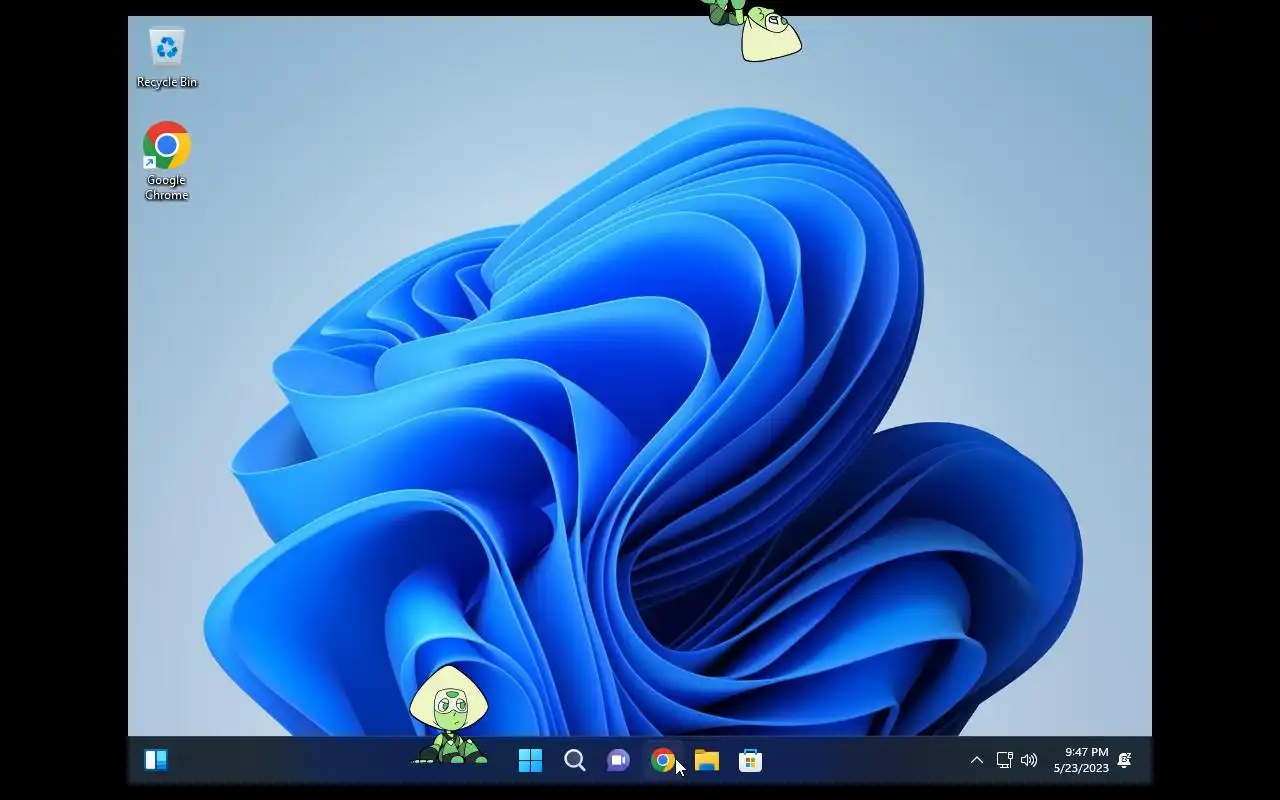Open the Widgets panel on the taskbar
The height and width of the screenshot is (800, 1280).
pos(156,761)
